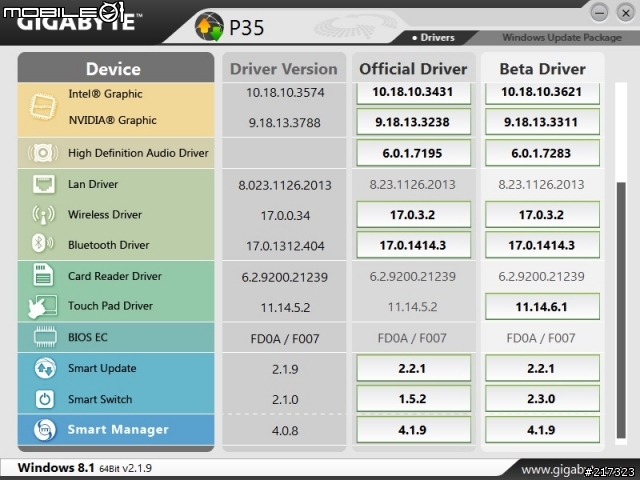640x480 pixels.
Task: Install NVIDIA beta driver 9.18.13.3311
Action: click(542, 122)
